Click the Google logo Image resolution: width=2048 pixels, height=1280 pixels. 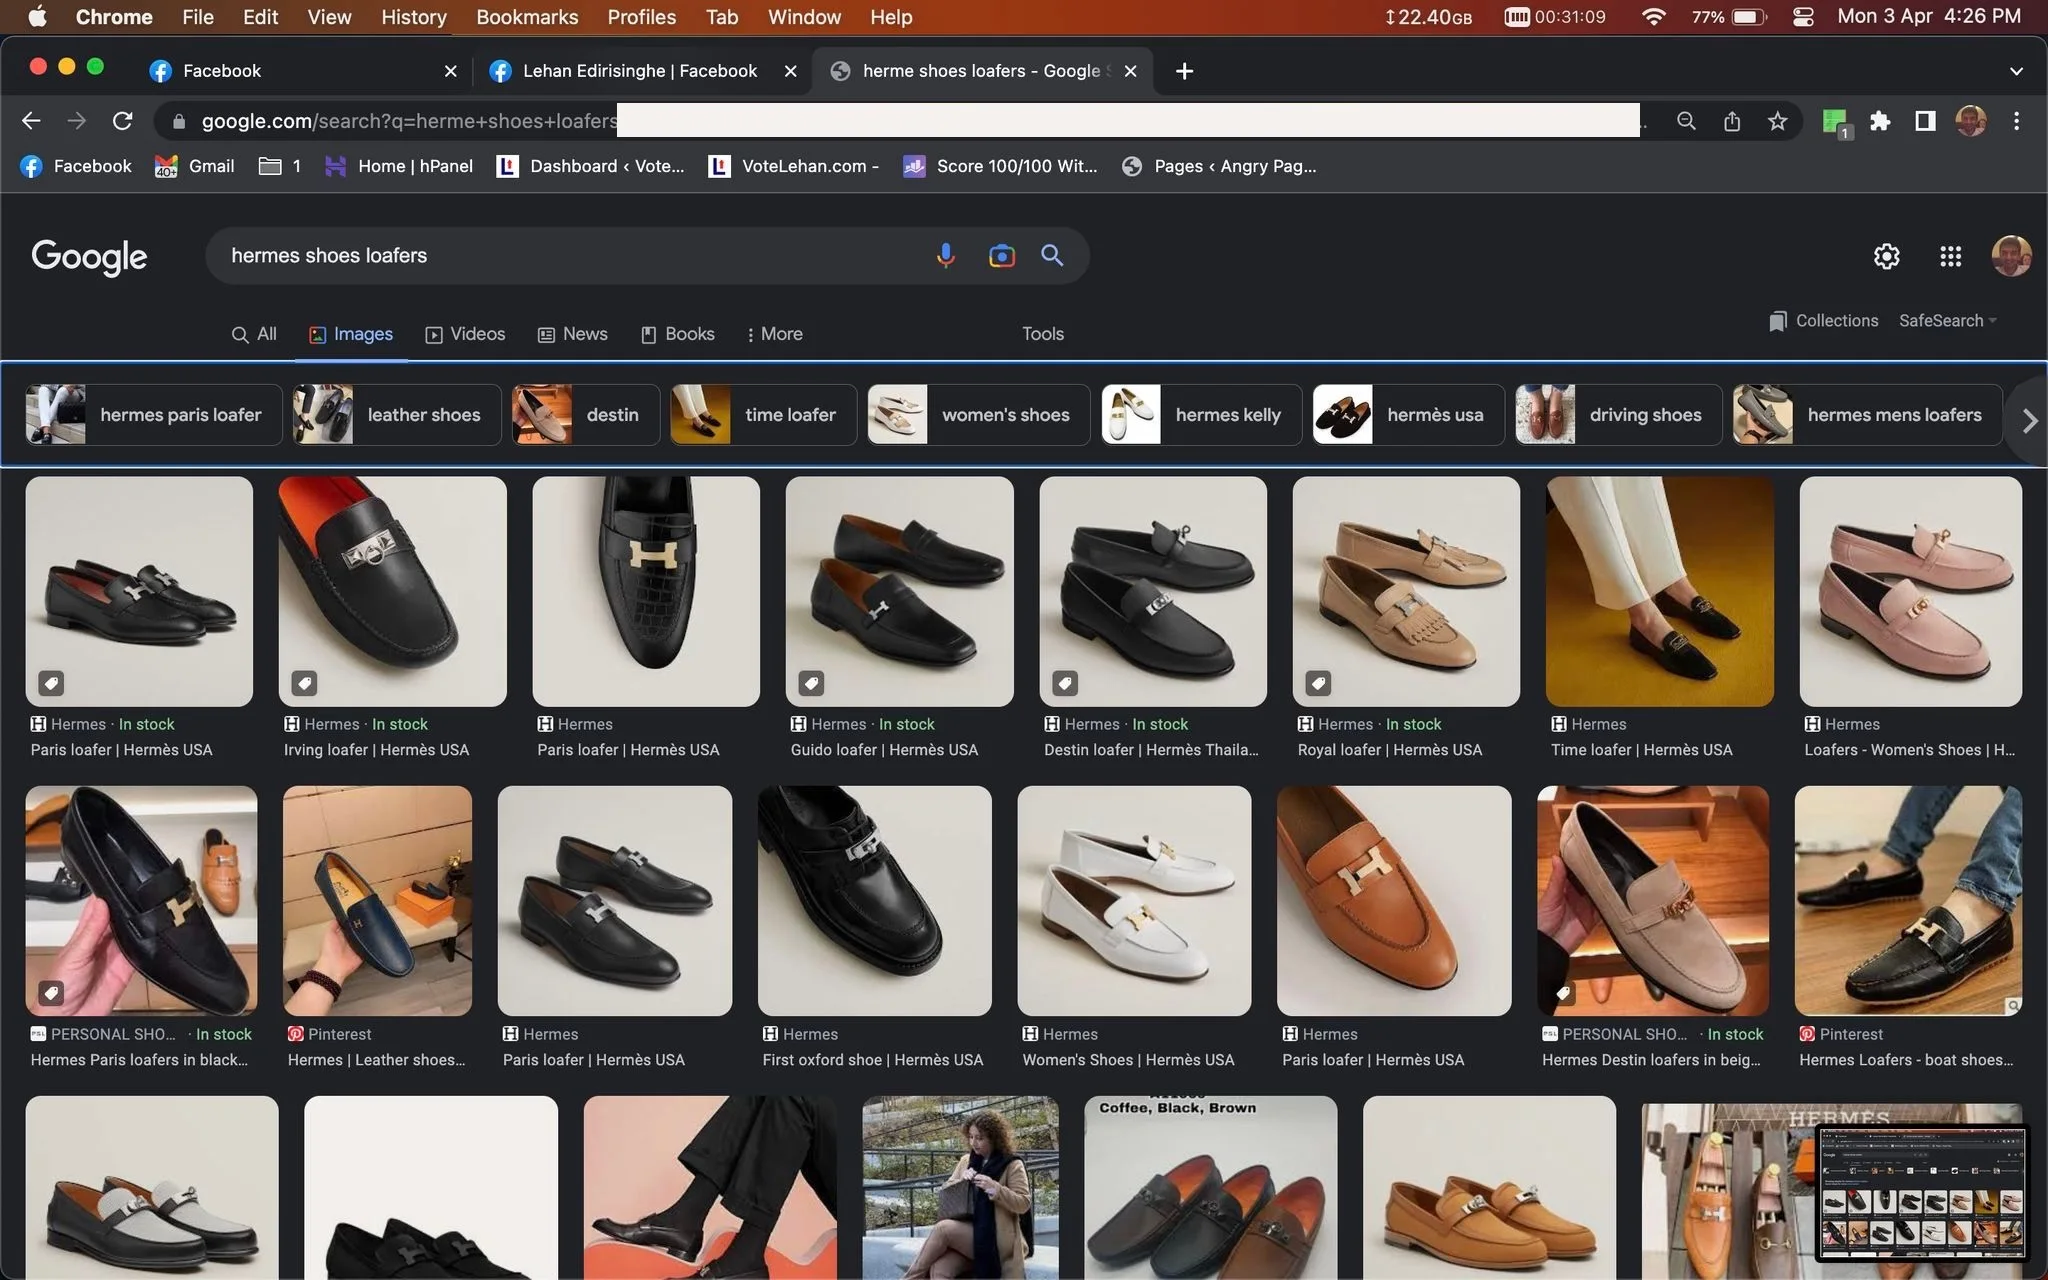[x=89, y=257]
